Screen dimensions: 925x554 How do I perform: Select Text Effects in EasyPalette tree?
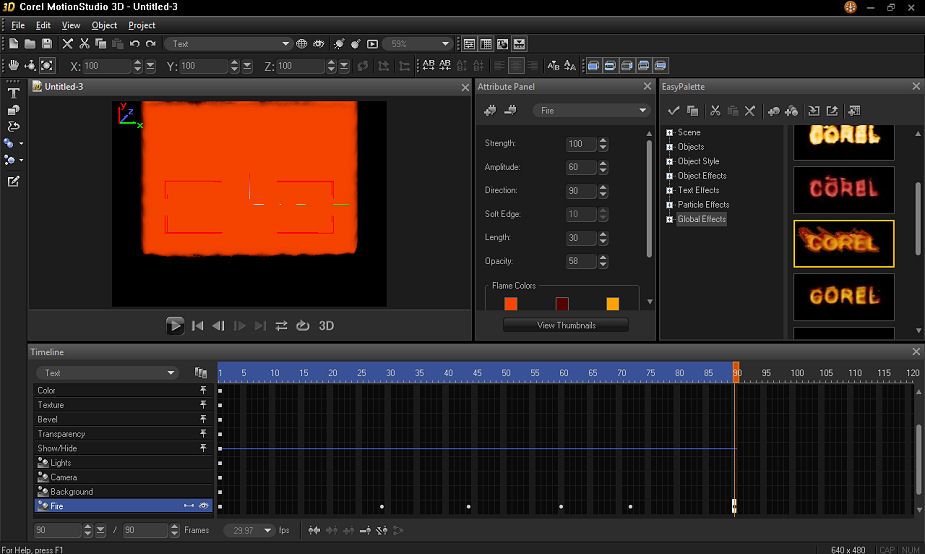pos(698,190)
